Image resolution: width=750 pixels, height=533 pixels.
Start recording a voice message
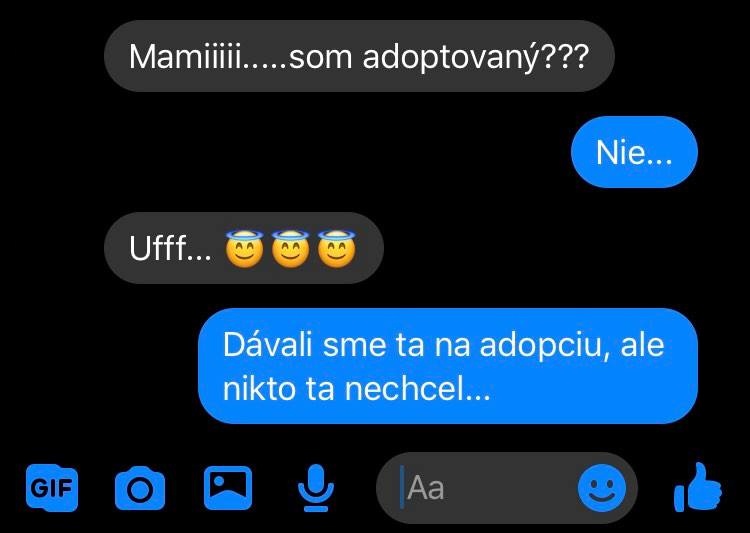(x=316, y=488)
